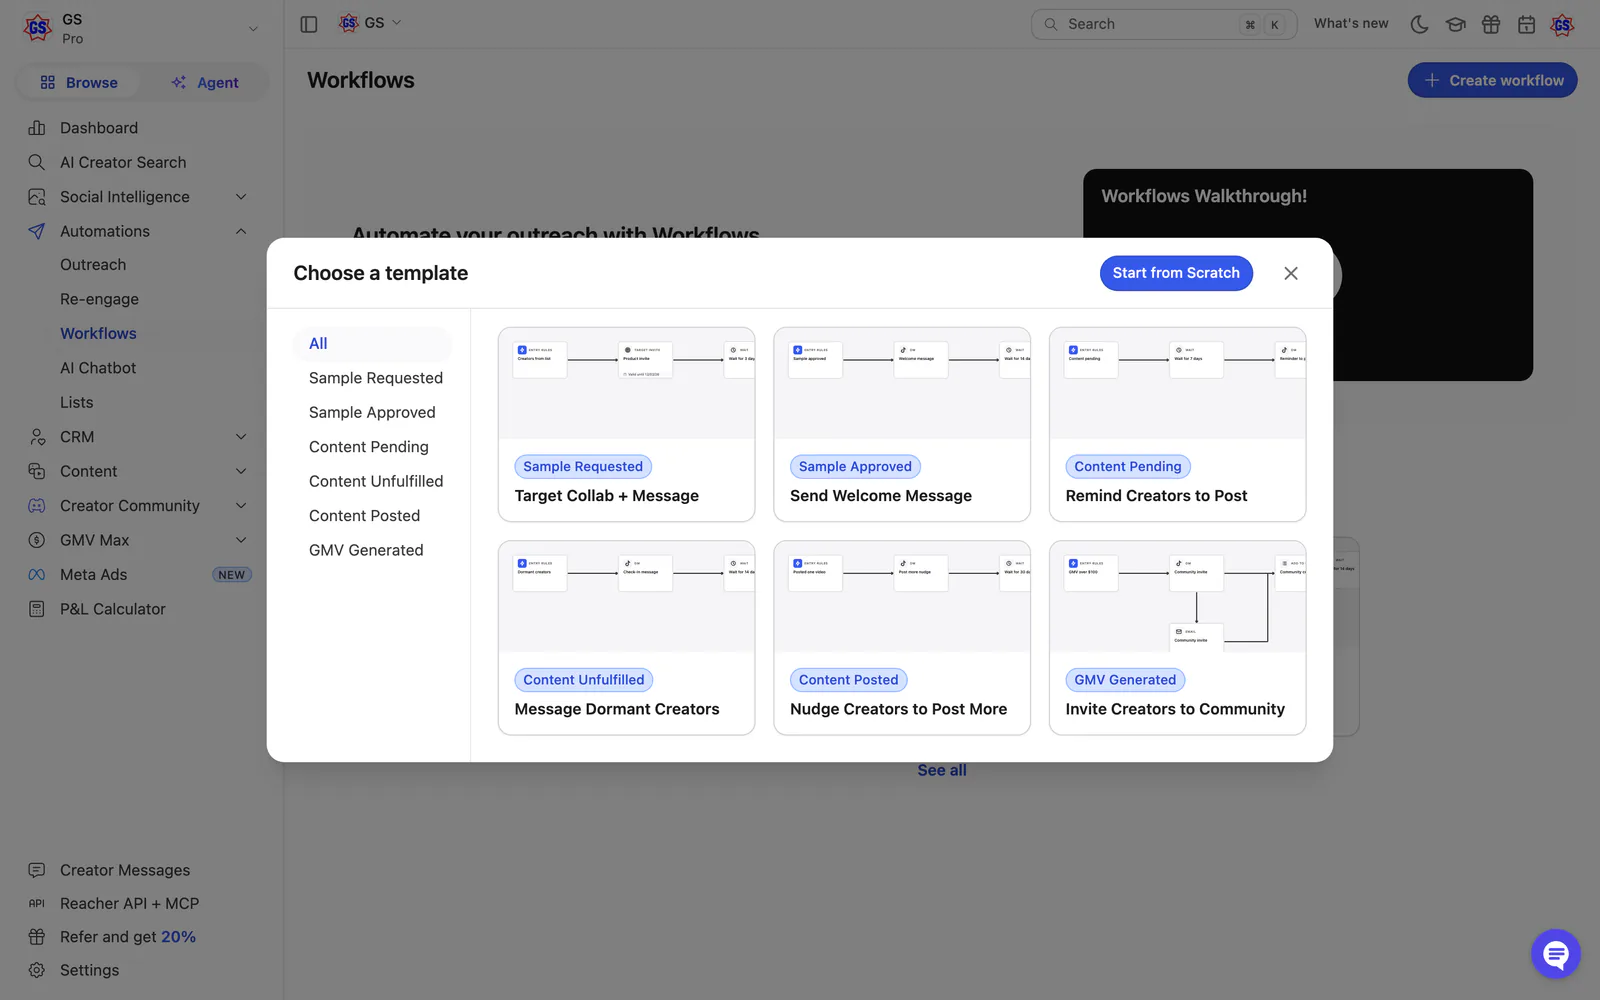Click the Search input field
The image size is (1600, 1000).
pos(1164,24)
